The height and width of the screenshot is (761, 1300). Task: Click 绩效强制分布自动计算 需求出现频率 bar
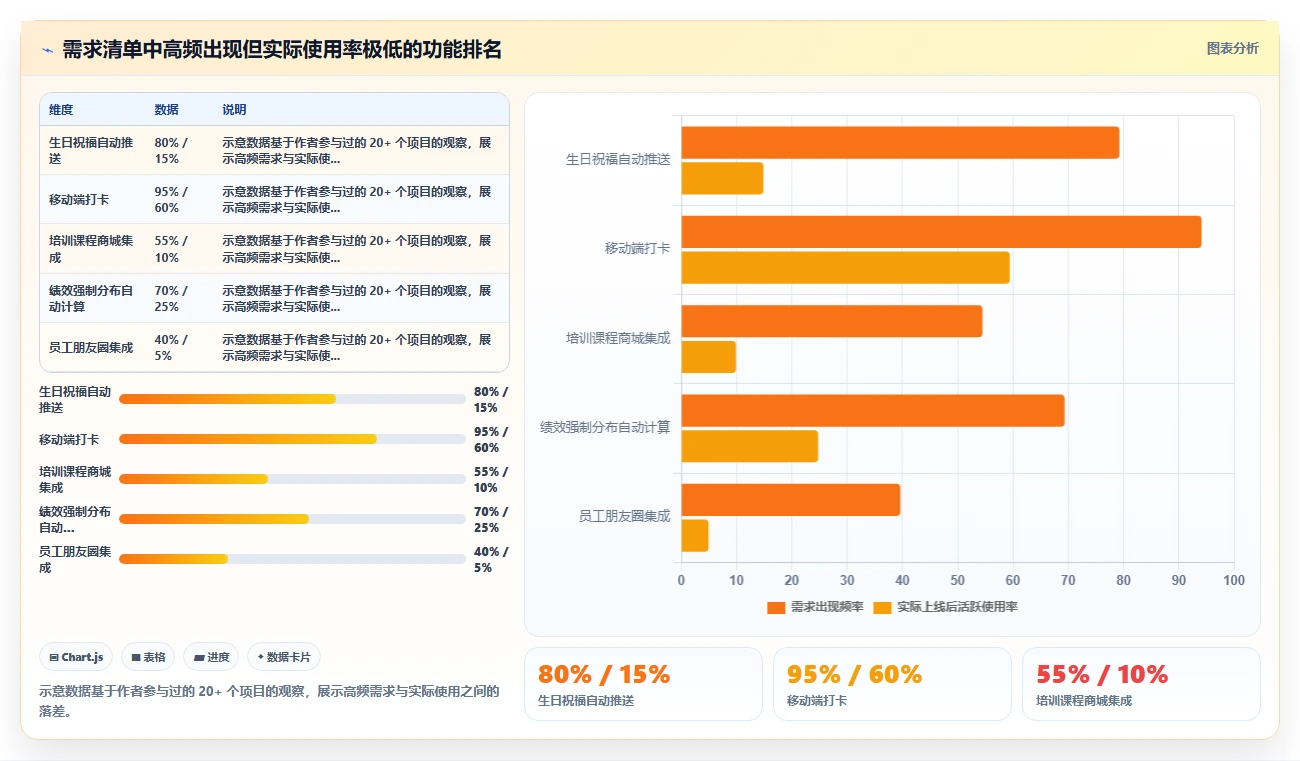[873, 411]
